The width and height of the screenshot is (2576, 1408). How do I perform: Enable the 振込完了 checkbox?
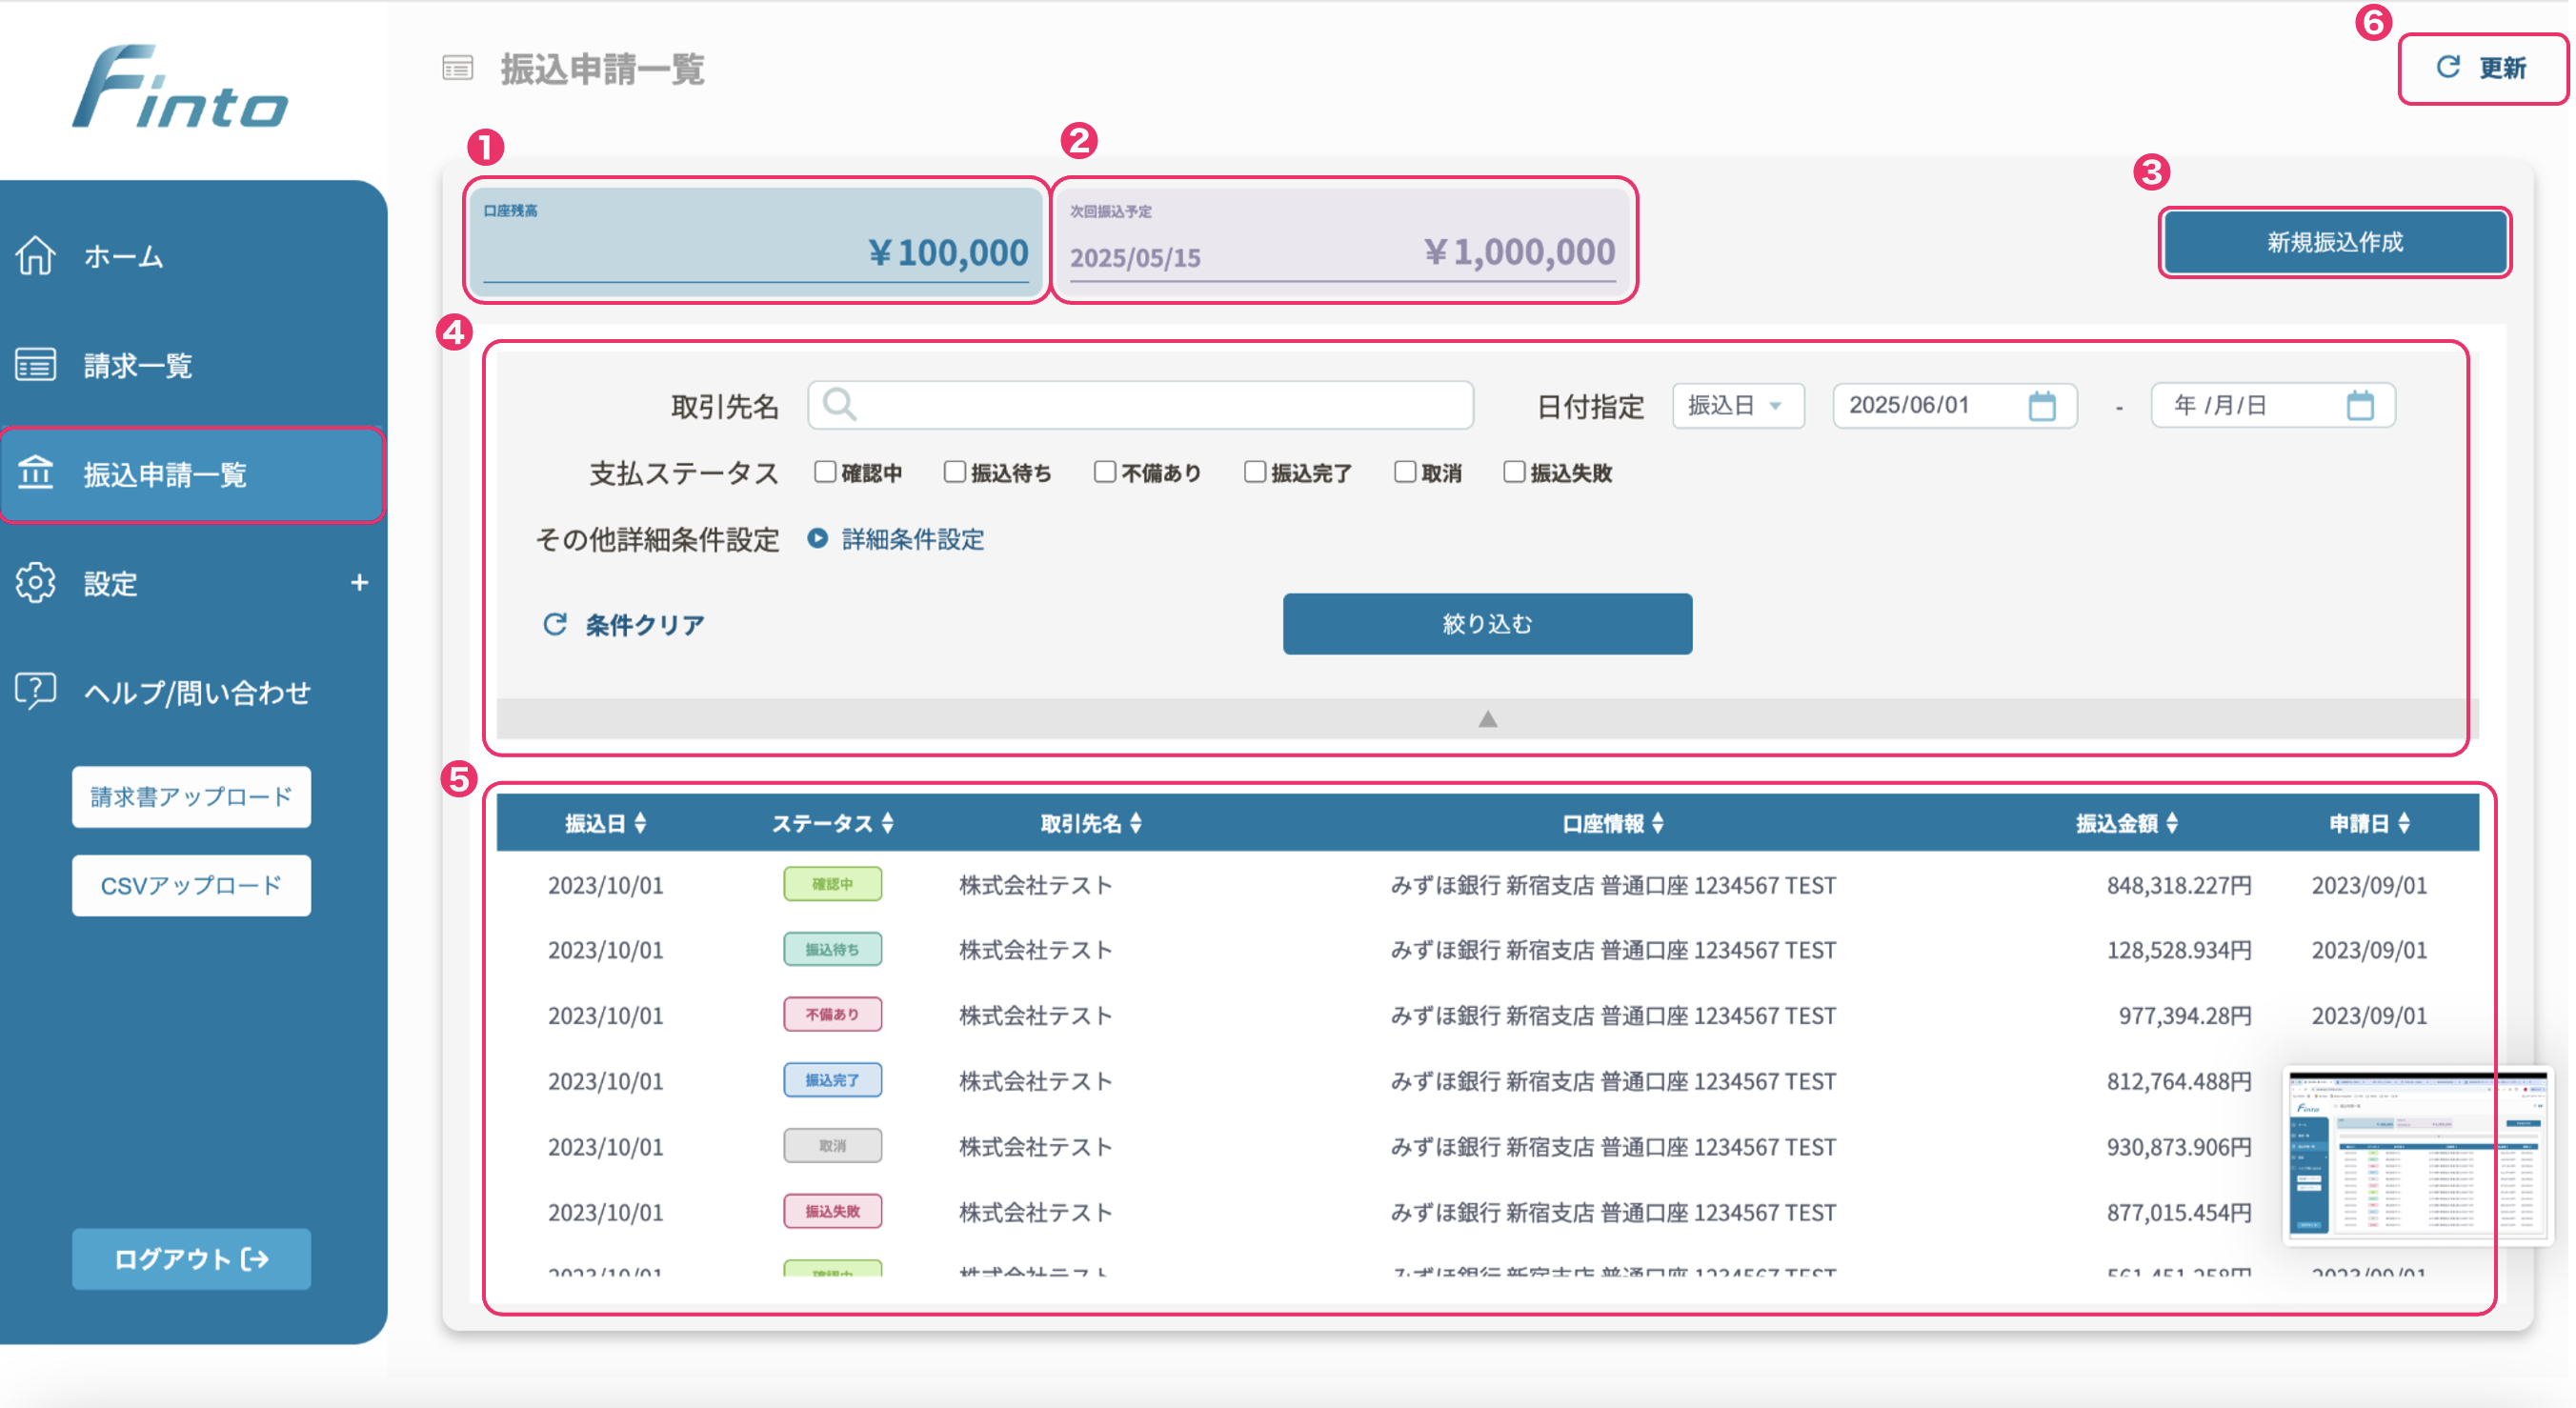pyautogui.click(x=1255, y=472)
